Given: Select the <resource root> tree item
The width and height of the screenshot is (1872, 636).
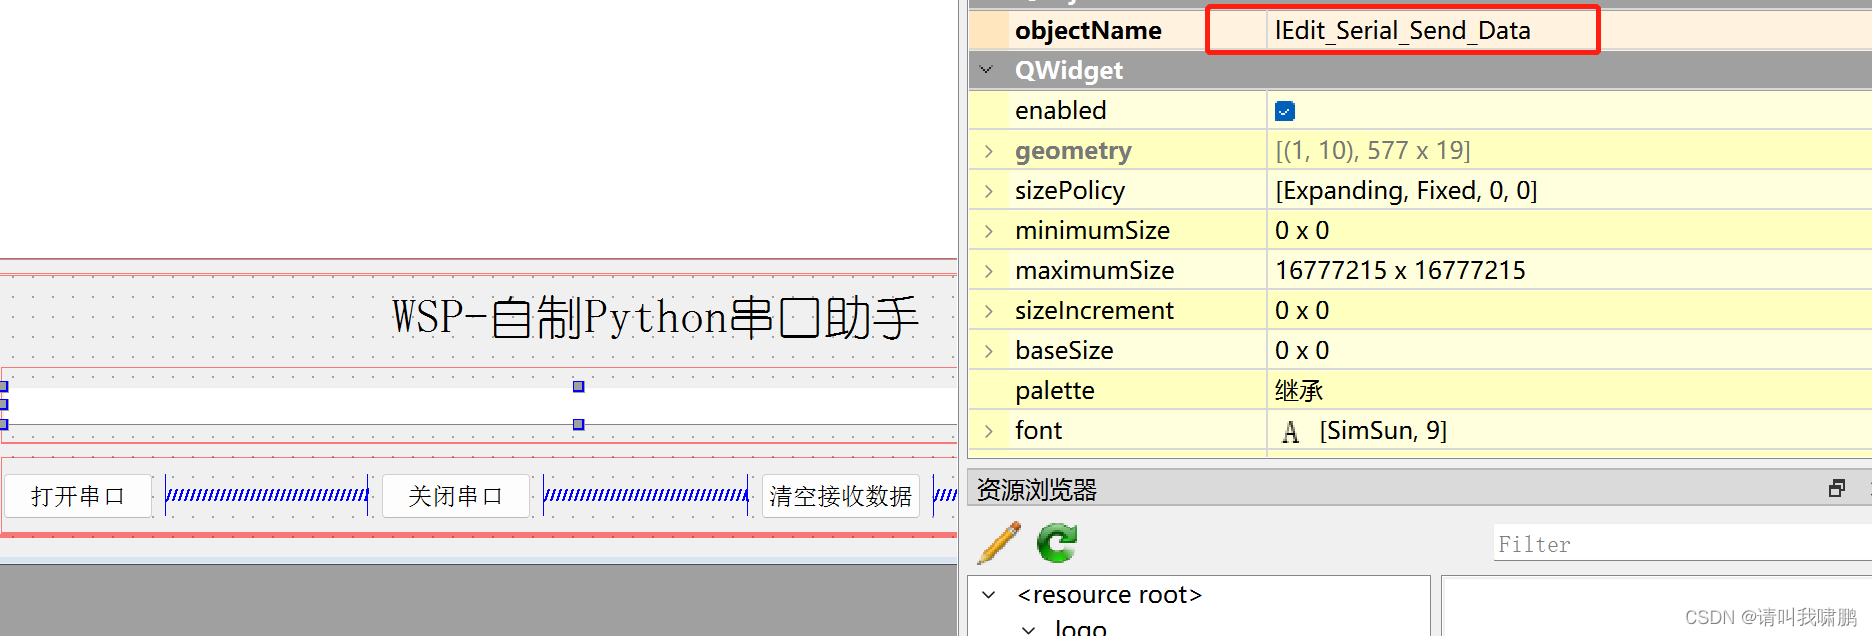Looking at the screenshot, I should pos(1109,595).
